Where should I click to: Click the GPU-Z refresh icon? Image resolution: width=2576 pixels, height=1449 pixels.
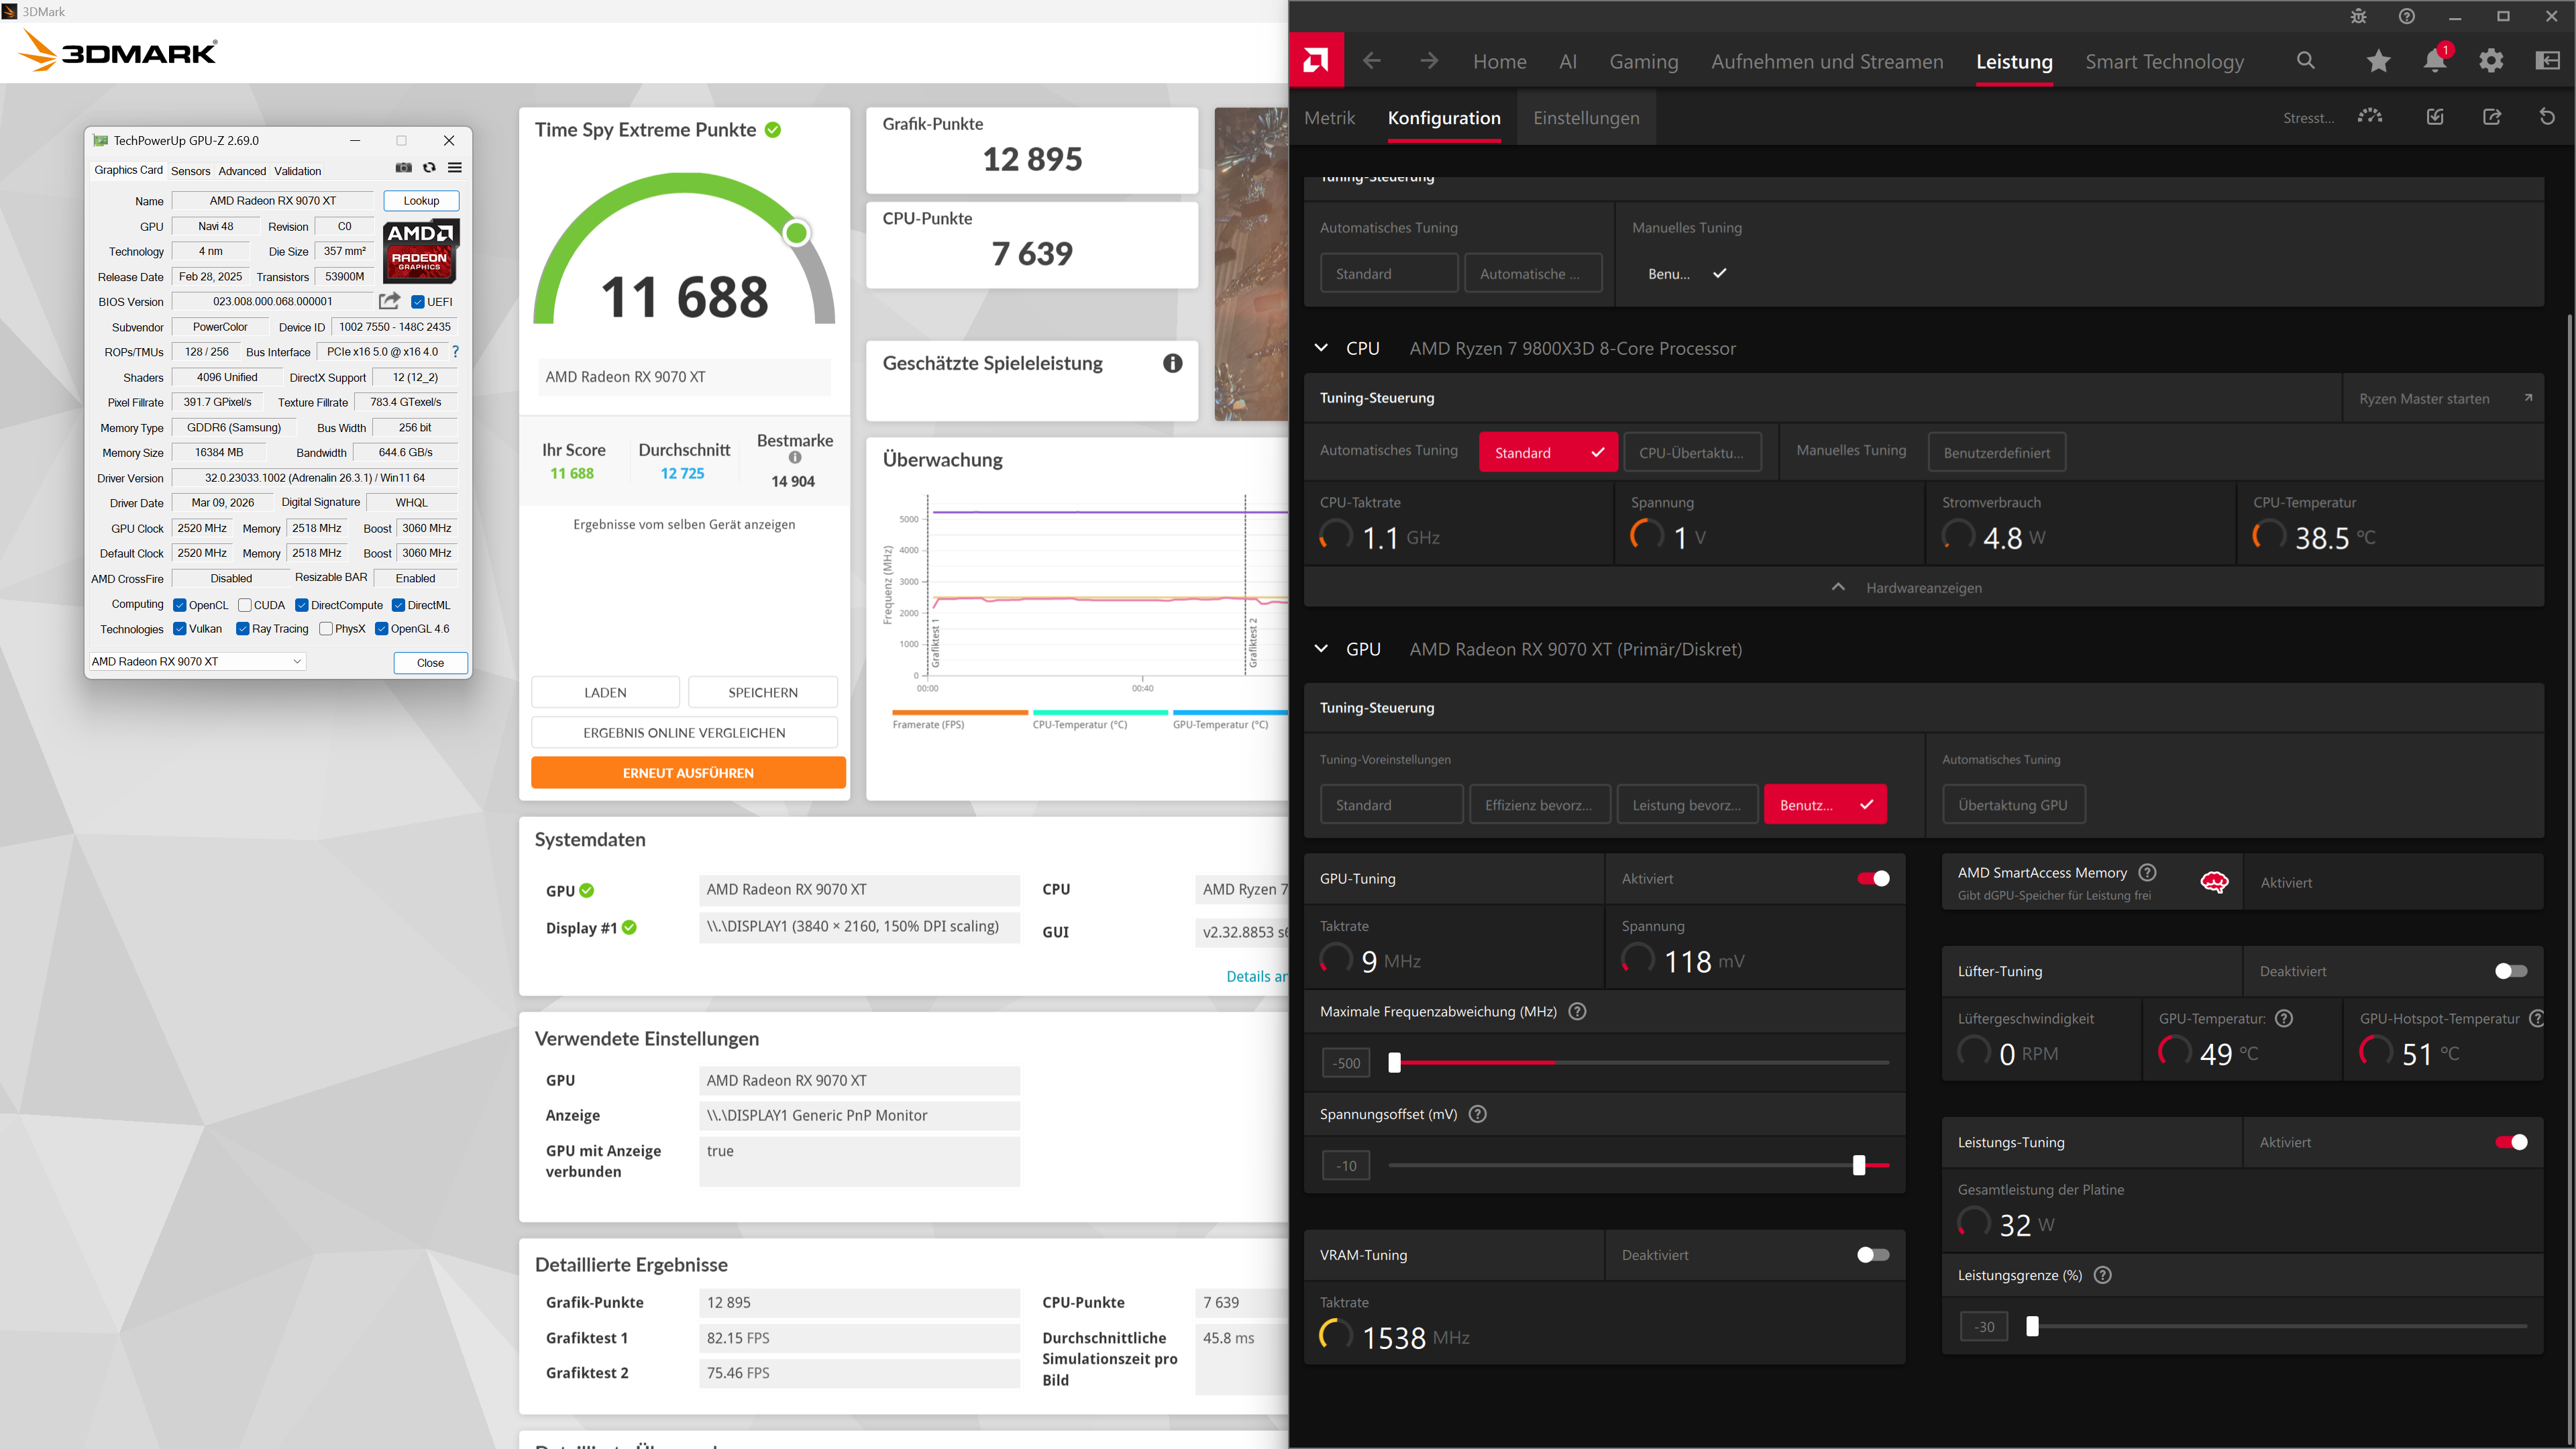(429, 168)
